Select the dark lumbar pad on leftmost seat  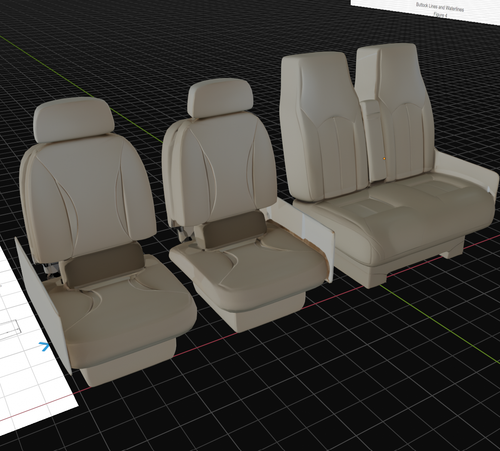(x=104, y=265)
